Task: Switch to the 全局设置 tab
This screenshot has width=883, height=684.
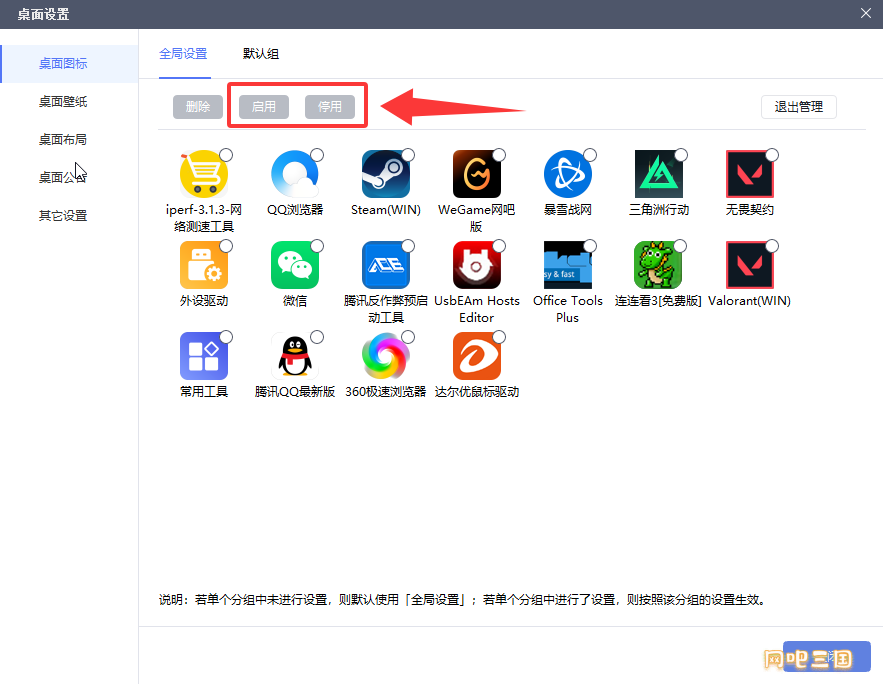Action: (184, 54)
